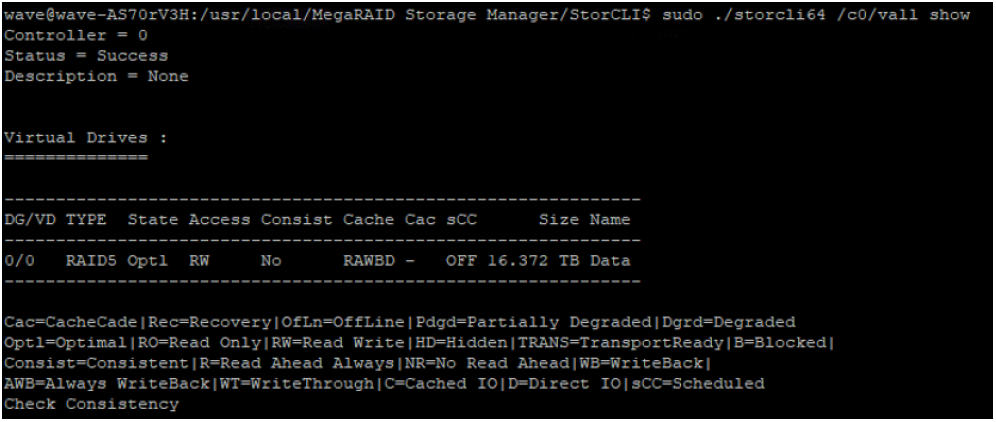This screenshot has height=422, width=996.
Task: Click the shell prompt wave@wave-AS70rV3H
Action: pos(98,15)
